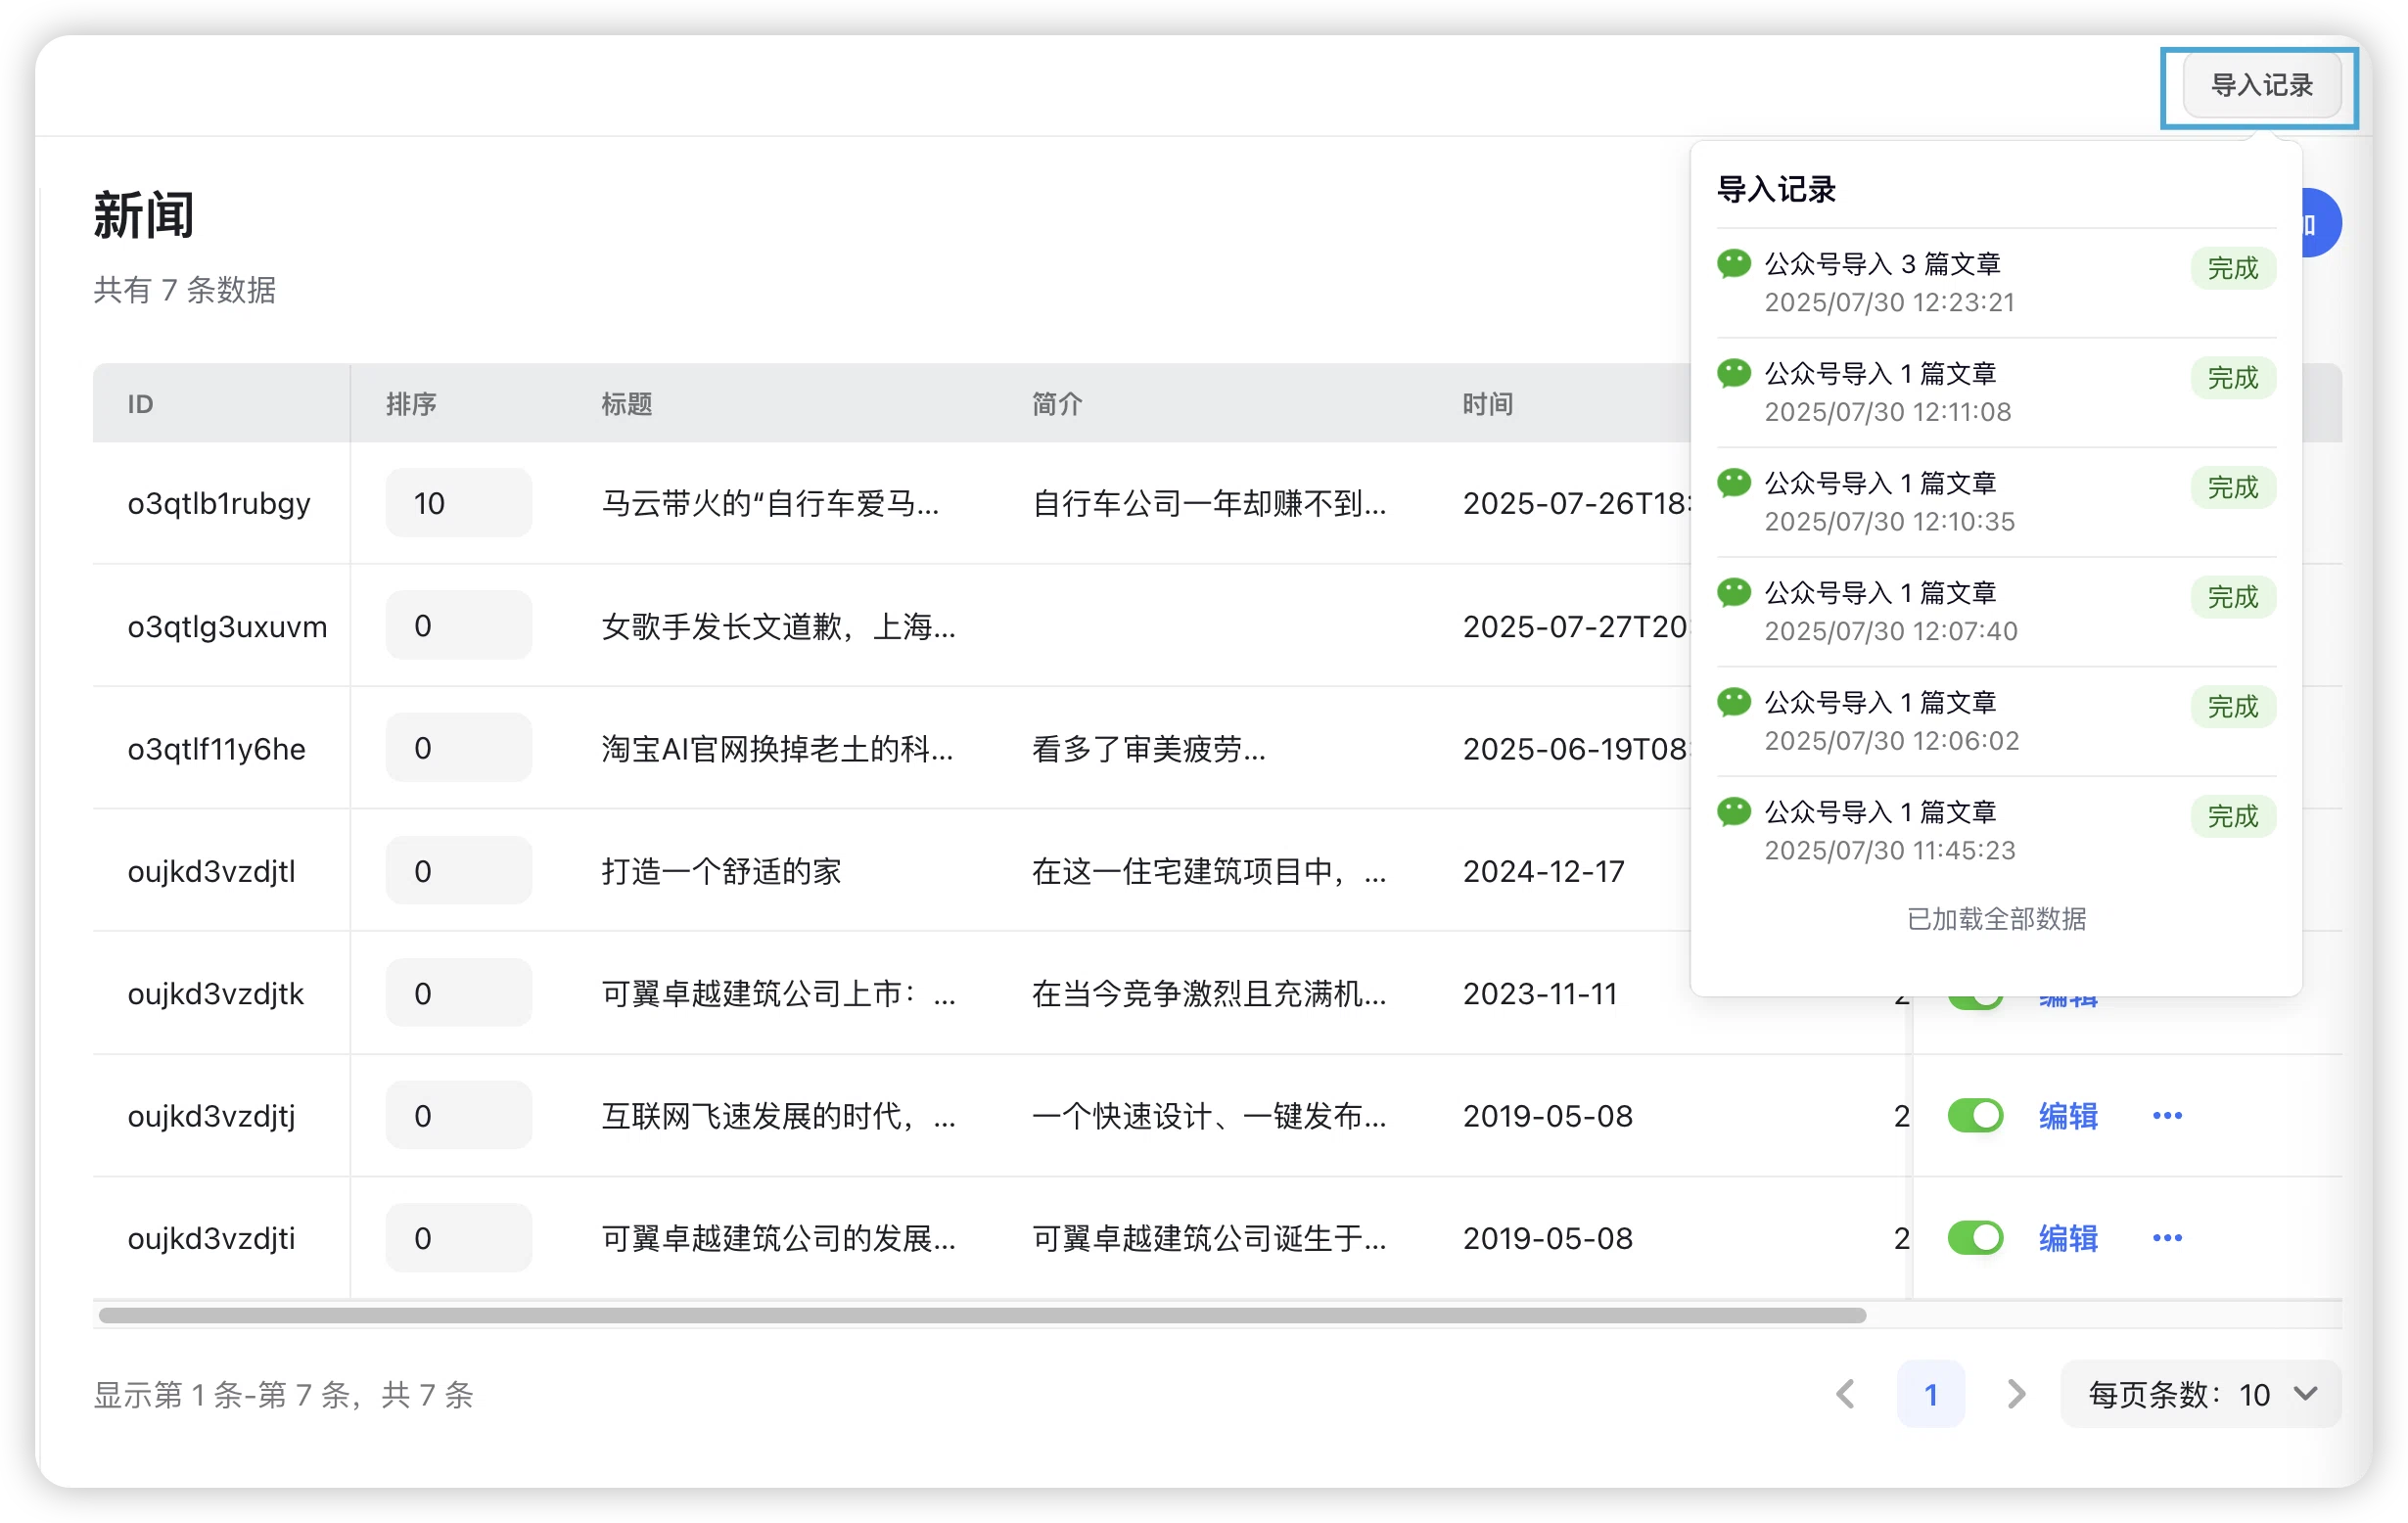2408x1523 pixels.
Task: Click ID cell oujkd3vzdjtl
Action: 211,871
